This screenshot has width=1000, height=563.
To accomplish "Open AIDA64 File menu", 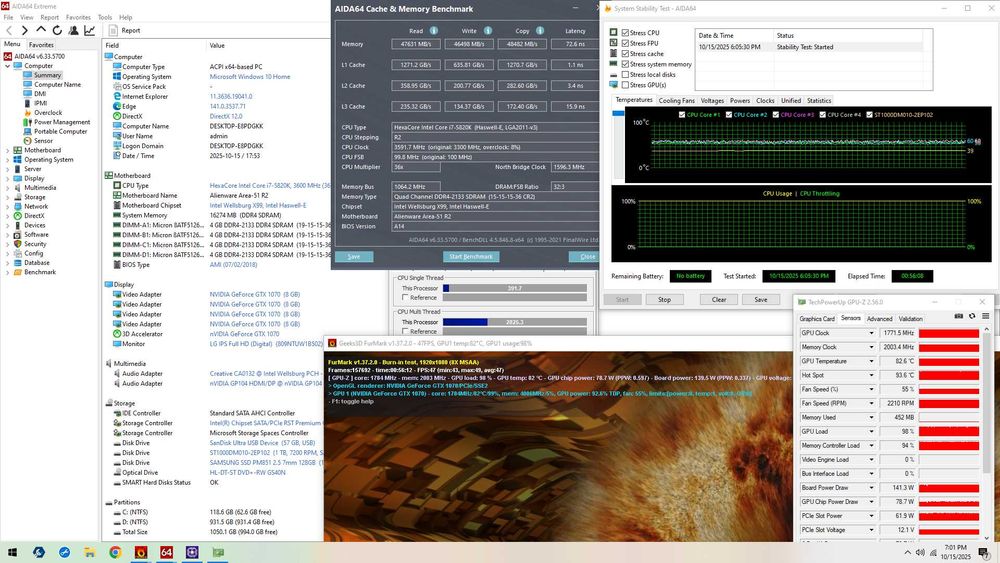I will pos(8,17).
